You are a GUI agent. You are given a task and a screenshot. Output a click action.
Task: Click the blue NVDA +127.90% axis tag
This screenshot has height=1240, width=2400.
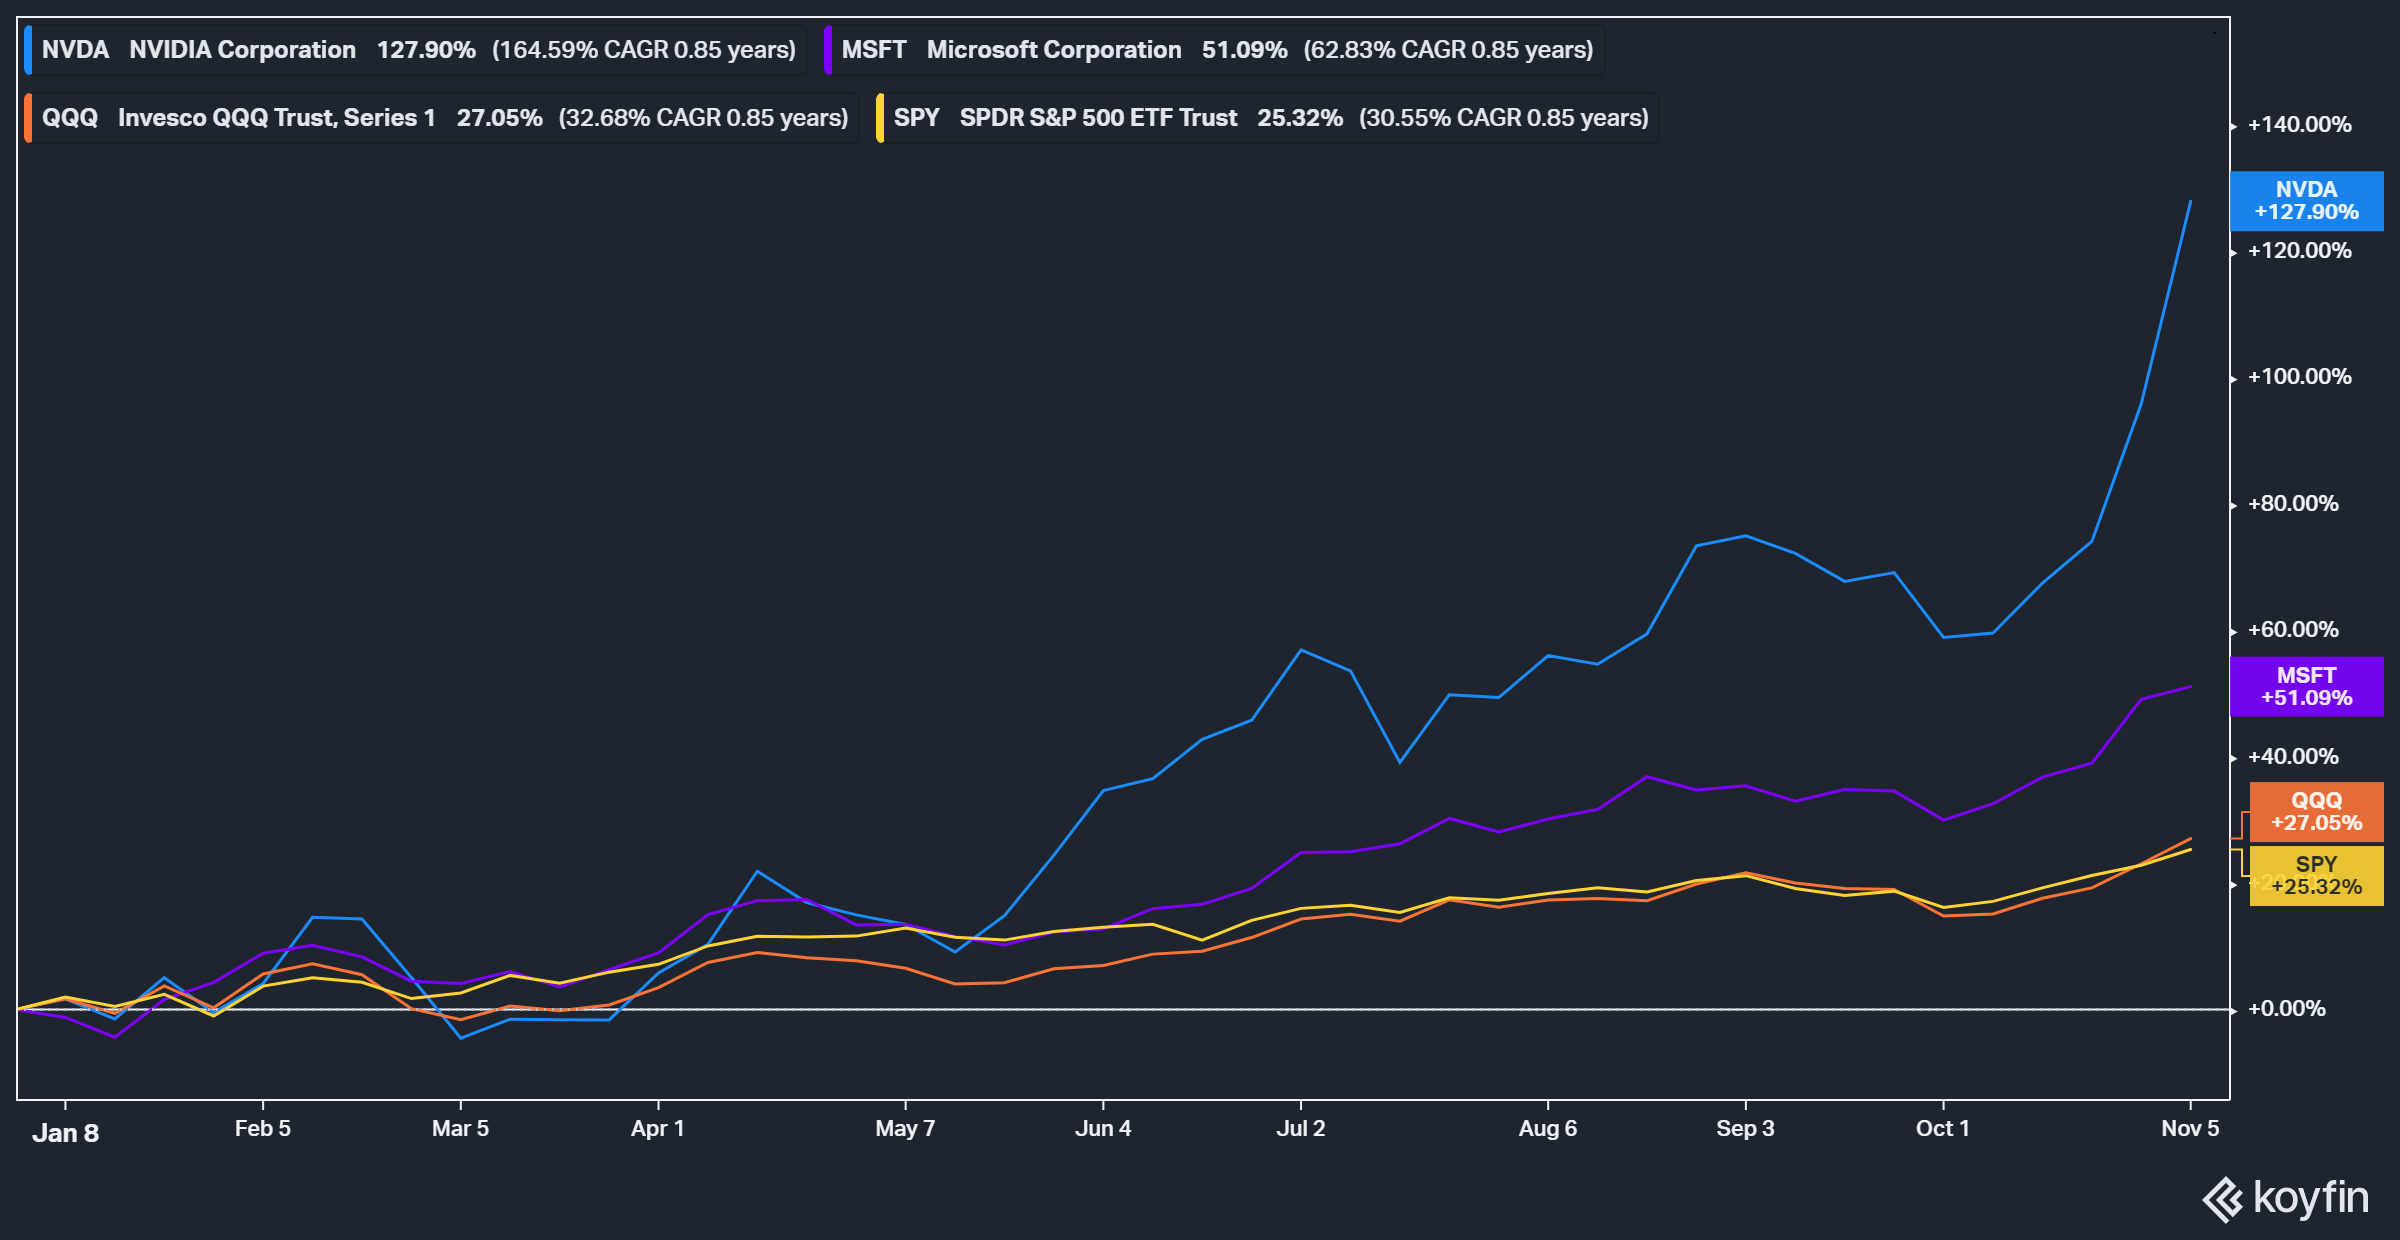point(2306,201)
